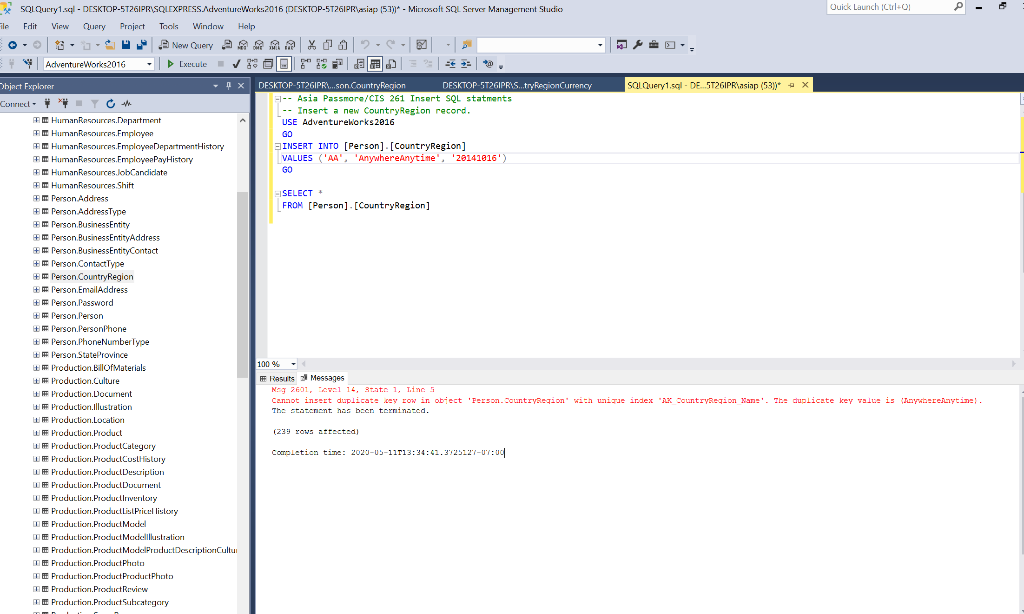1024x614 pixels.
Task: Expand the Person.CountryRegion table node
Action: (37, 277)
